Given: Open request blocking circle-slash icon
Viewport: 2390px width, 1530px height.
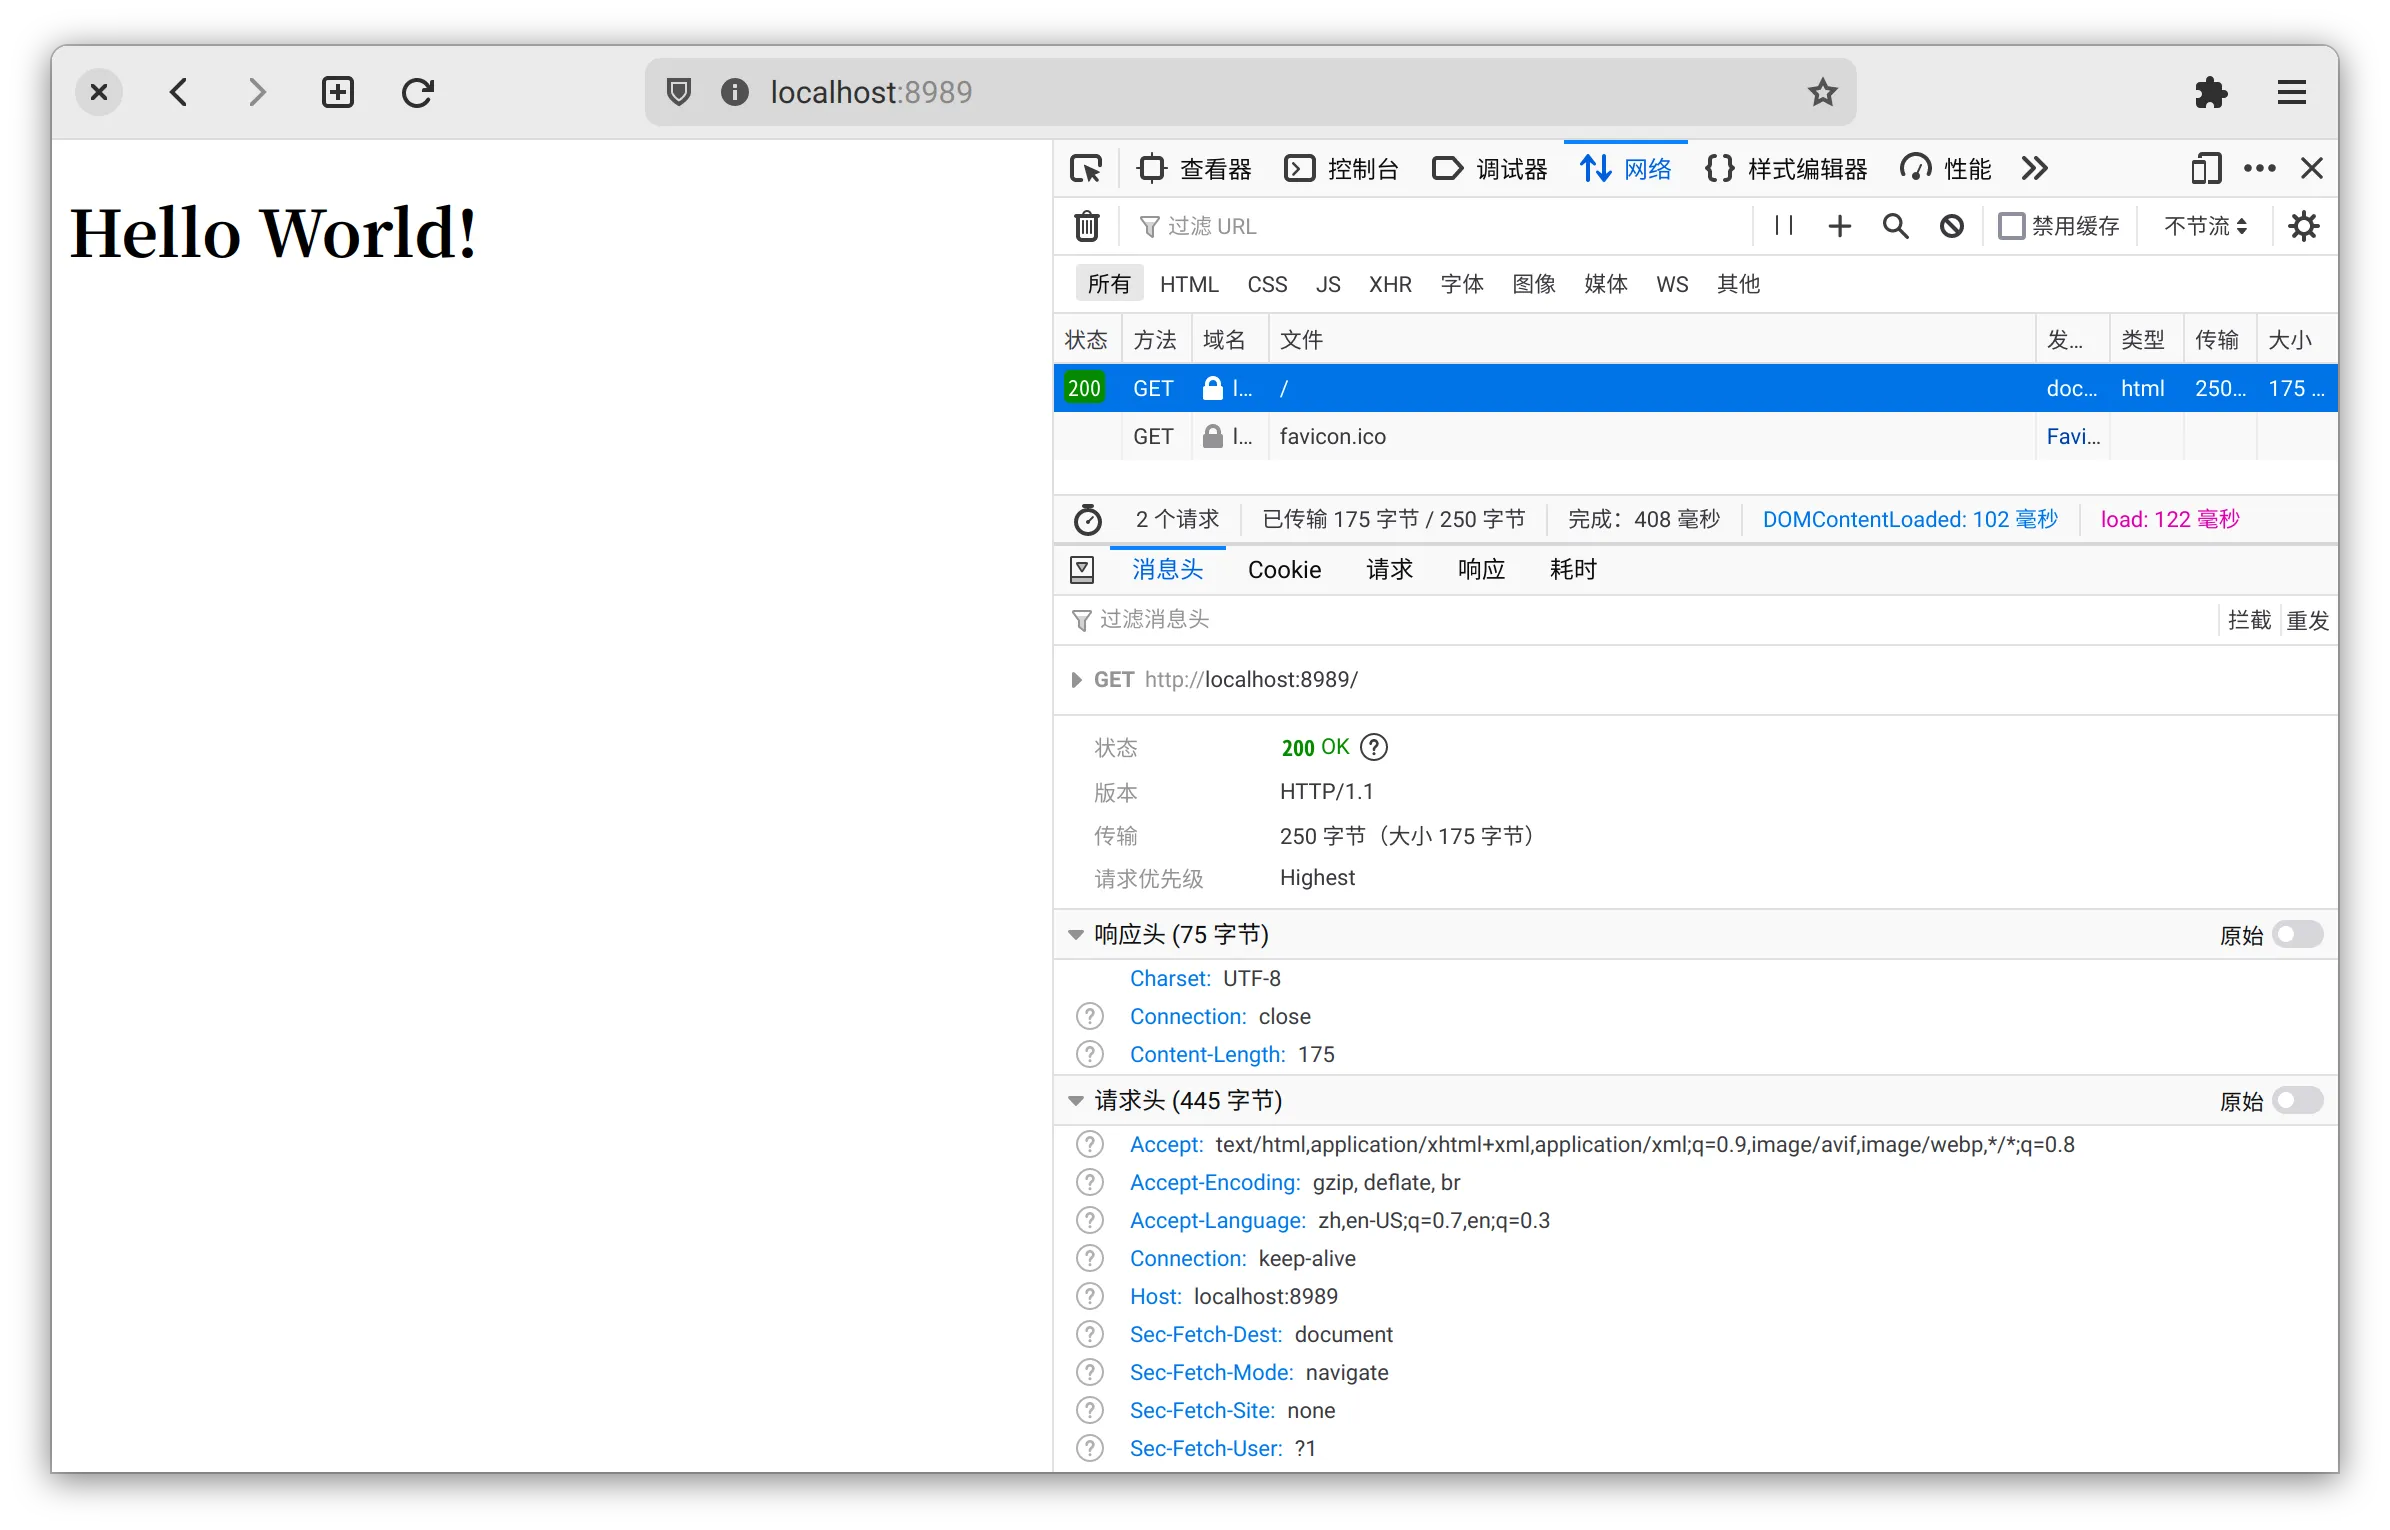Looking at the screenshot, I should point(1951,226).
